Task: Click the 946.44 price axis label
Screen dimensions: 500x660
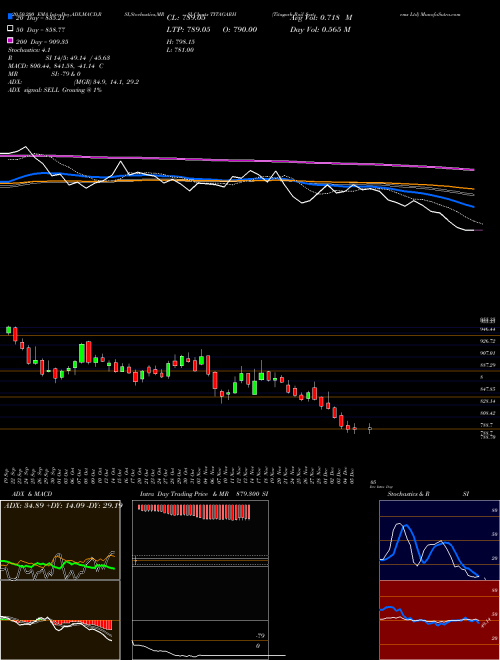Action: [488, 329]
